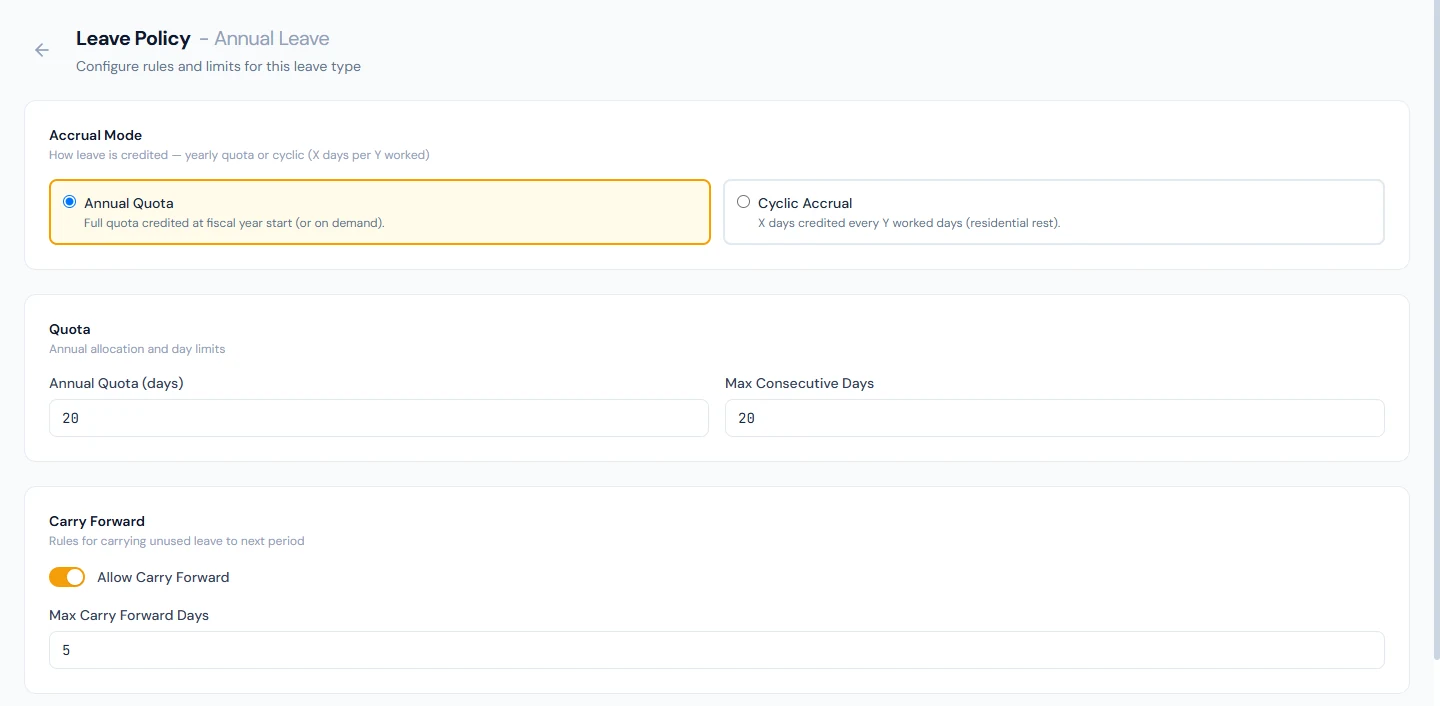Click the Allow Carry Forward label
This screenshot has height=706, width=1440.
163,577
